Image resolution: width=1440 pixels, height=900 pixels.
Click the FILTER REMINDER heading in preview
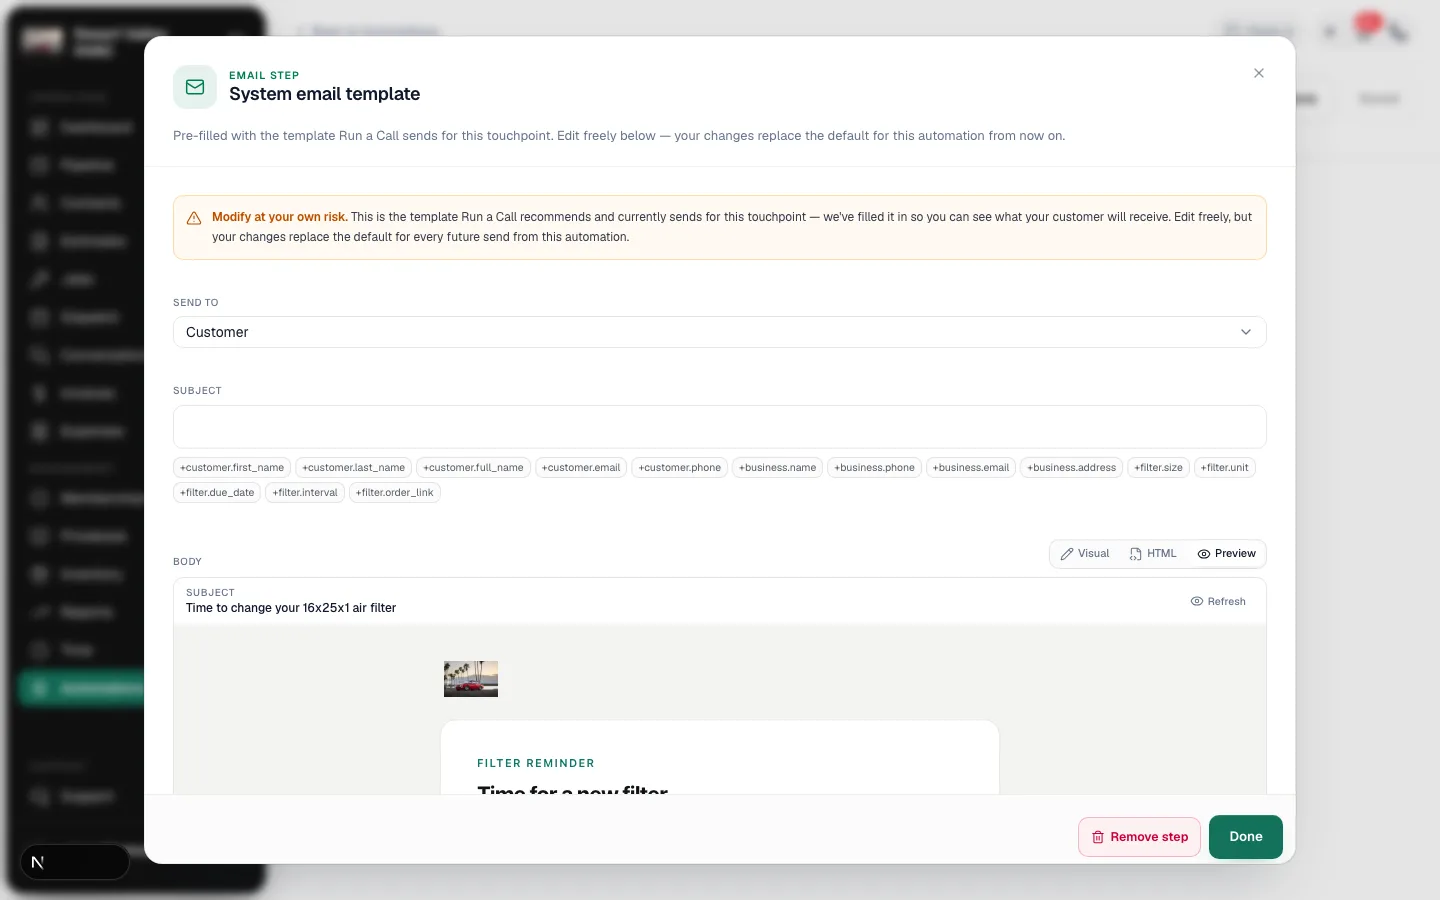[x=536, y=763]
